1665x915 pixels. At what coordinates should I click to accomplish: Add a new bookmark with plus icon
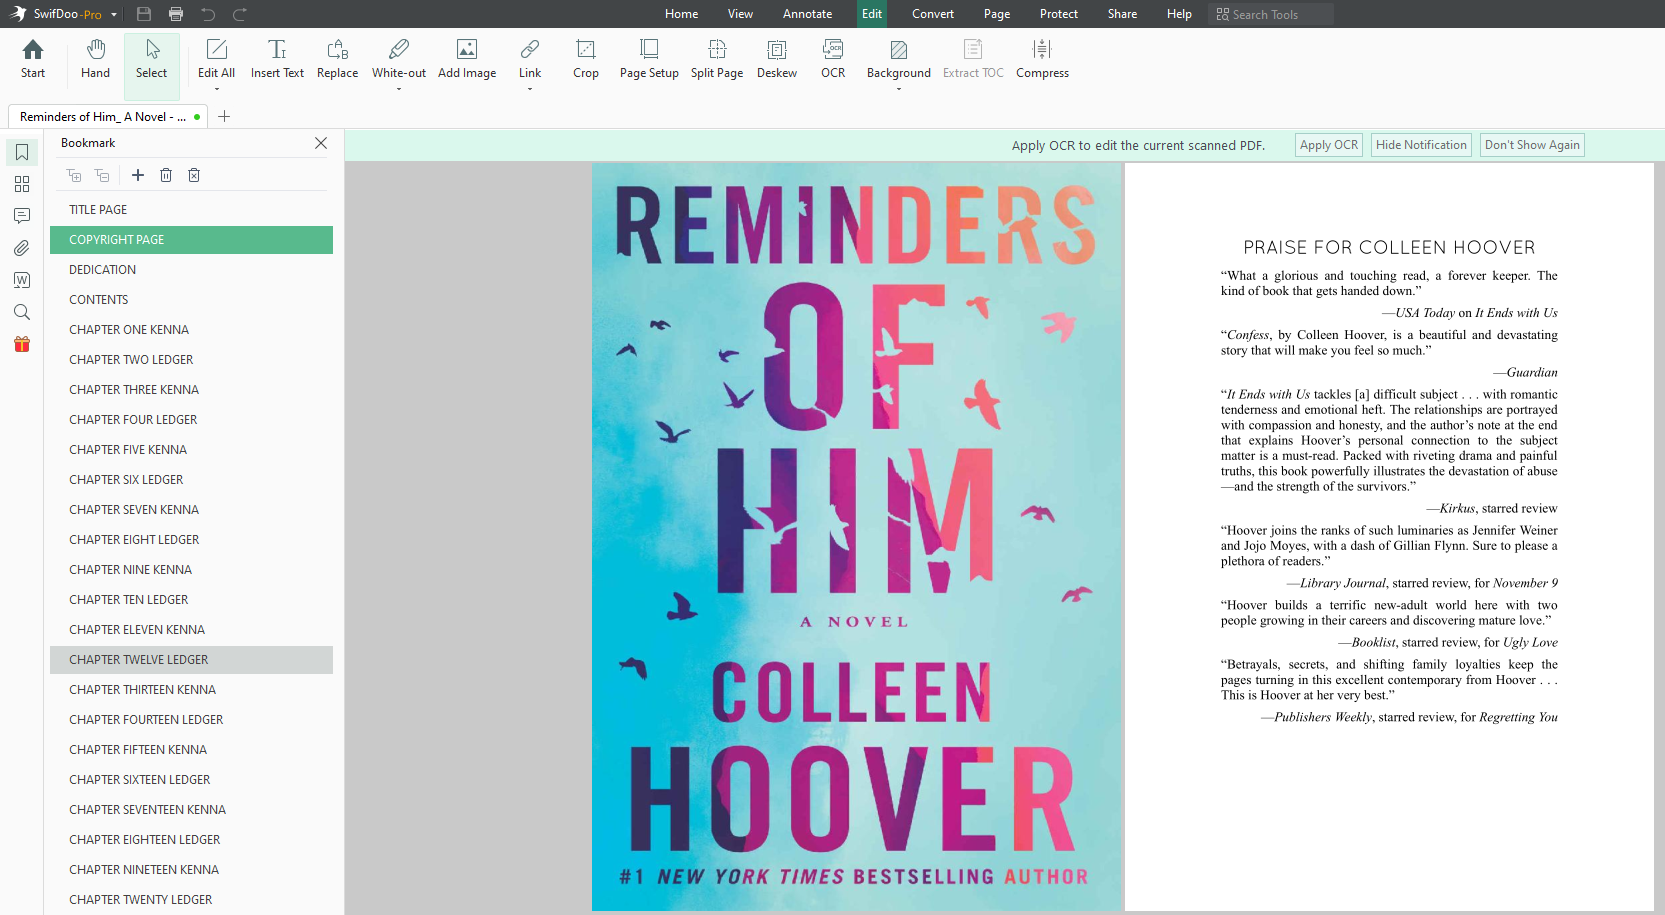pos(138,175)
